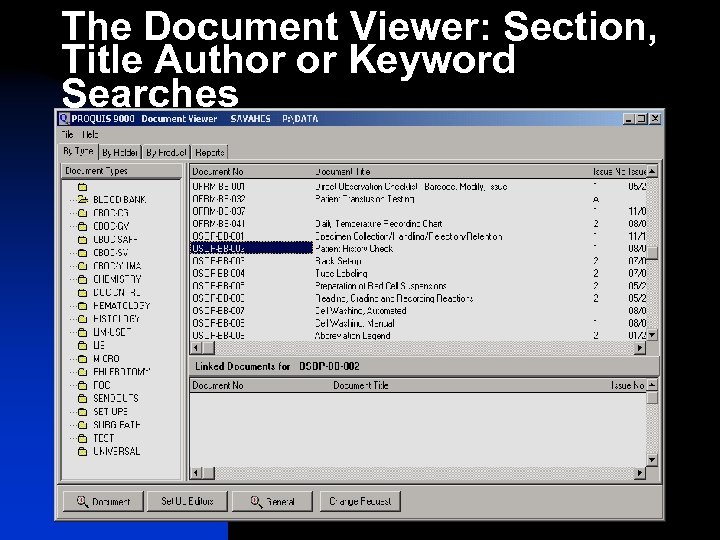The width and height of the screenshot is (720, 540).
Task: Select the Rack Setup document row
Action: pyautogui.click(x=418, y=261)
